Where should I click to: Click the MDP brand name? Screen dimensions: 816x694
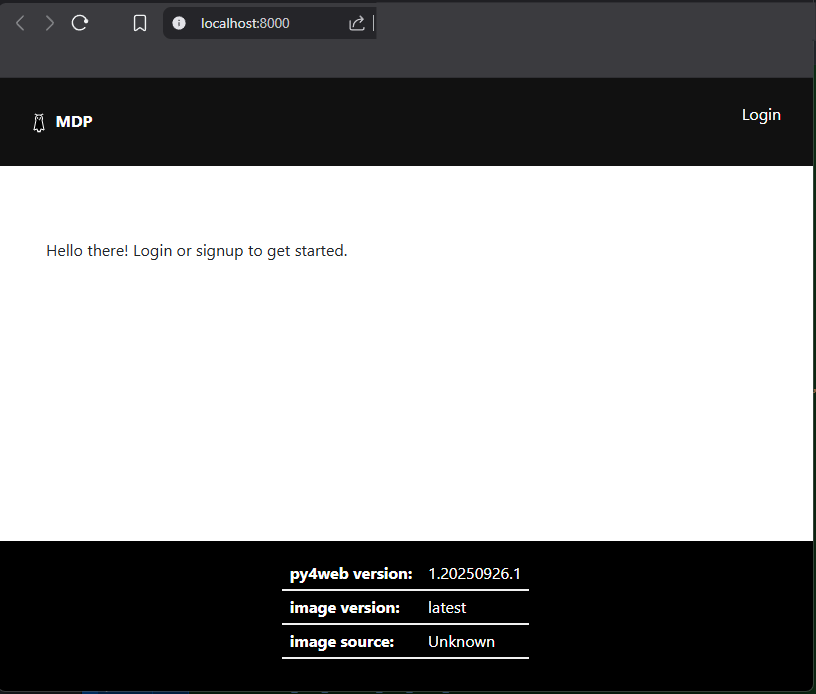(74, 122)
